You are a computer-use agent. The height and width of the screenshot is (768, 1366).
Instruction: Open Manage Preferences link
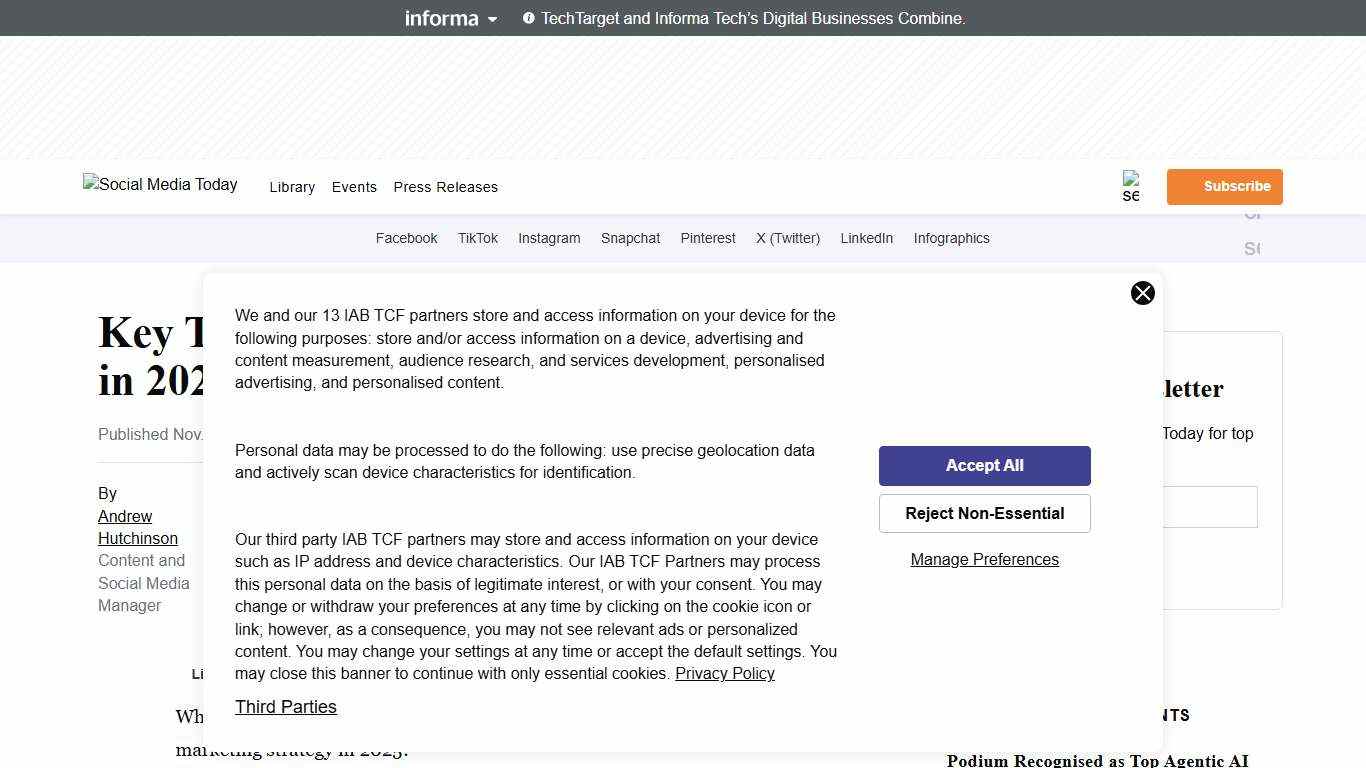point(984,560)
